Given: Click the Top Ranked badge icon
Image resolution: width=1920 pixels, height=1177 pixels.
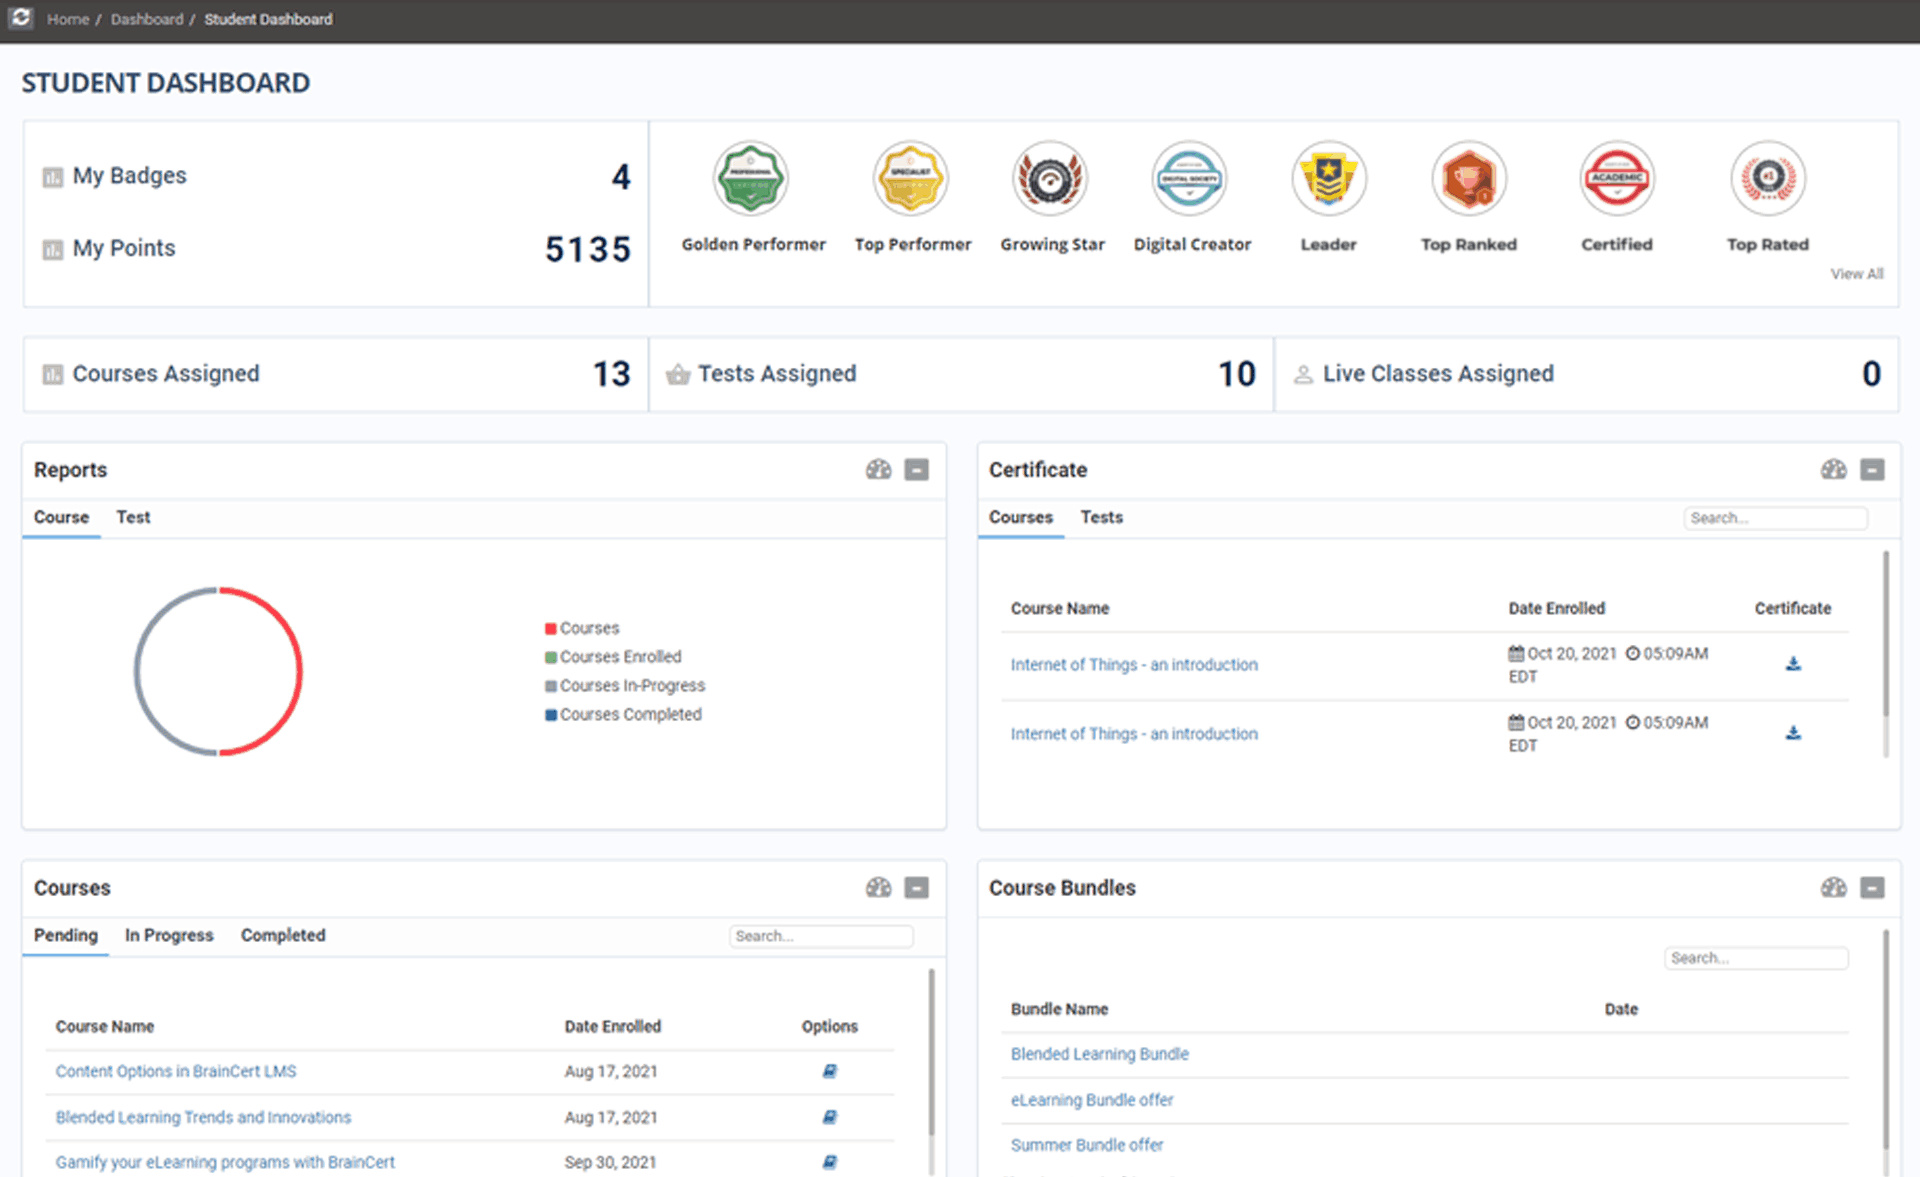Looking at the screenshot, I should click(x=1469, y=178).
